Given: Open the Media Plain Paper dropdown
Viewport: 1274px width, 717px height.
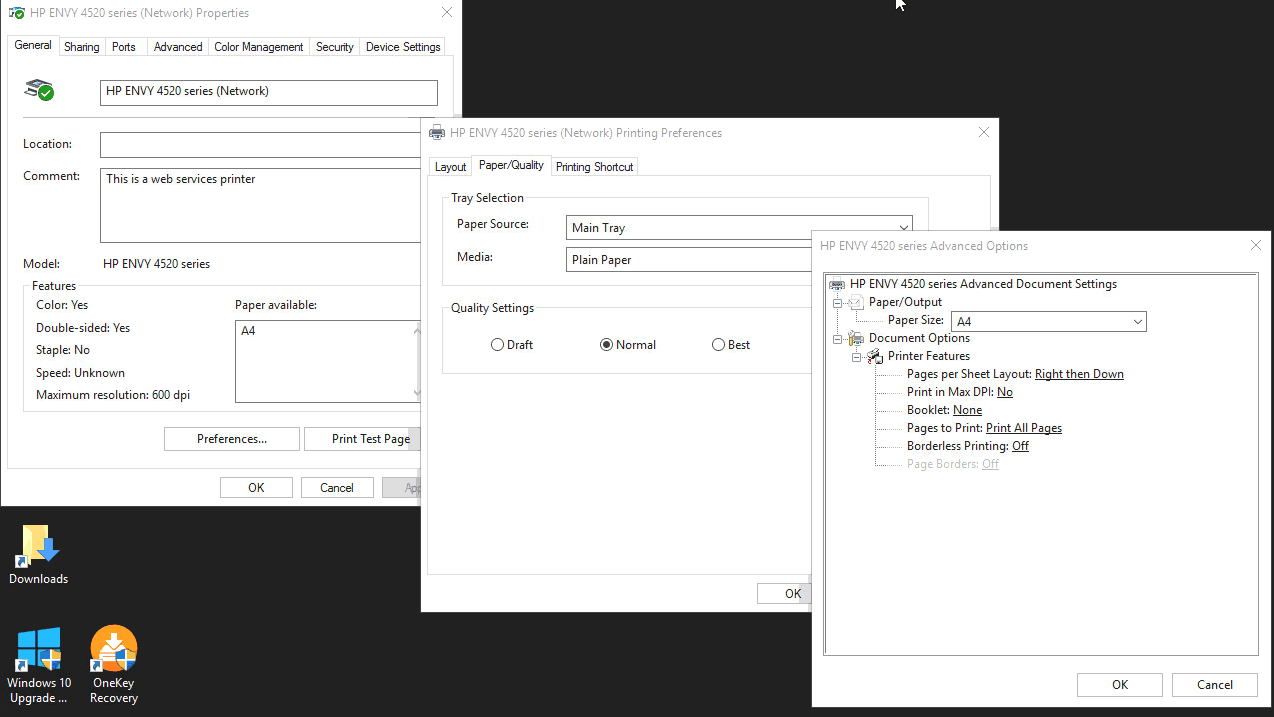Looking at the screenshot, I should [689, 260].
